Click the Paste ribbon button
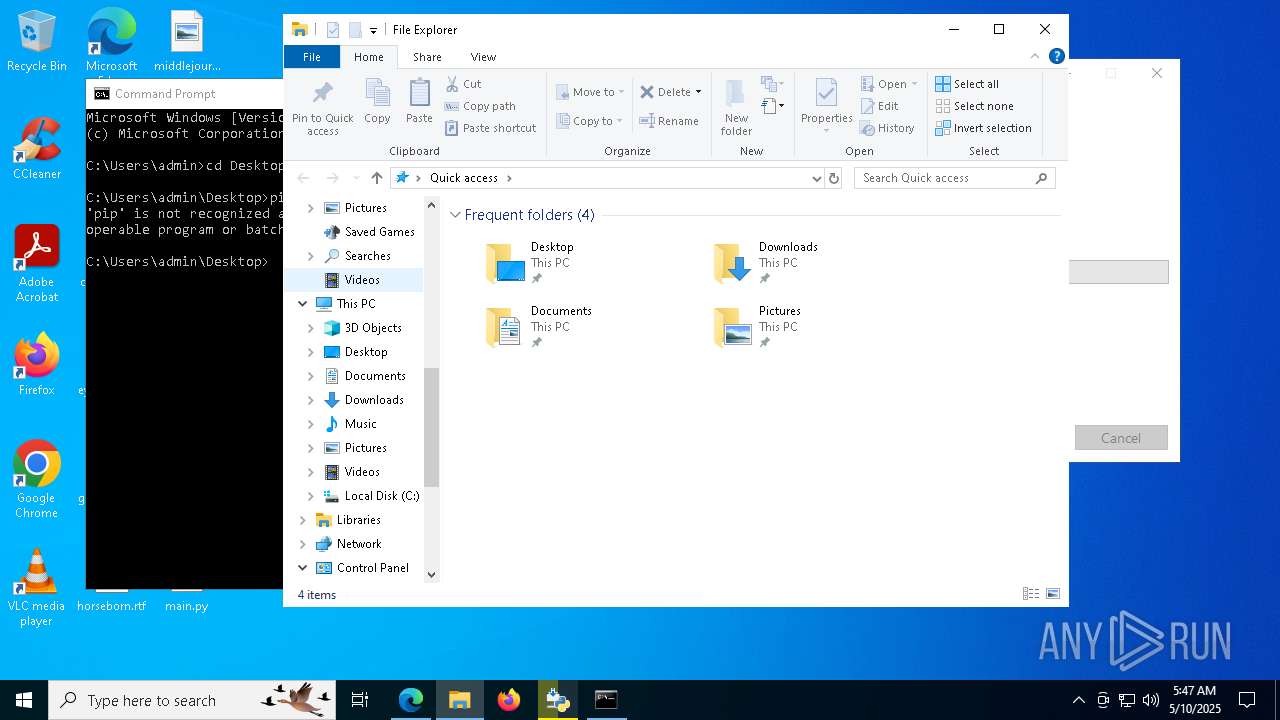 point(419,103)
